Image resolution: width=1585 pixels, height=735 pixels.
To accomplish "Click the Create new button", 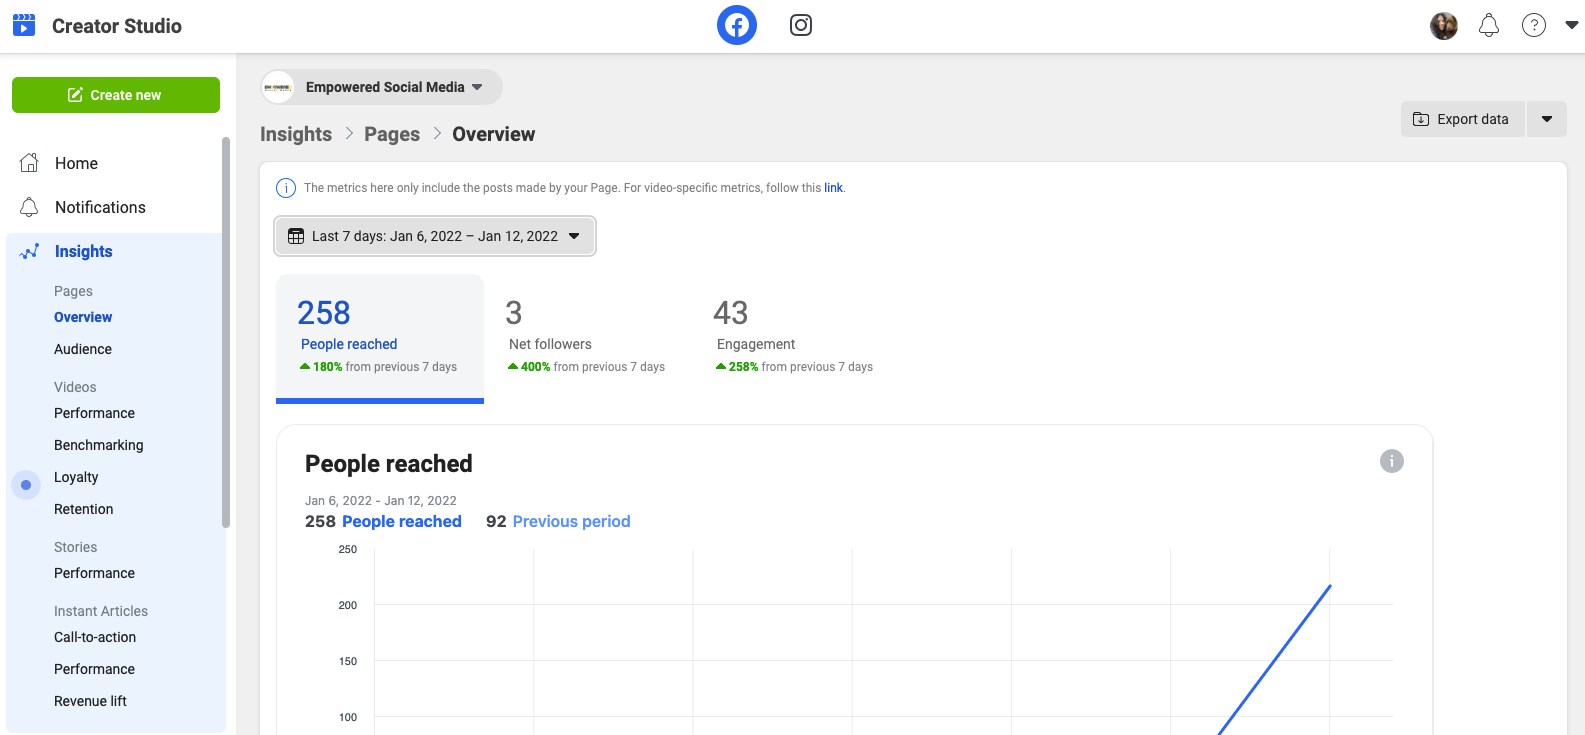I will click(116, 95).
